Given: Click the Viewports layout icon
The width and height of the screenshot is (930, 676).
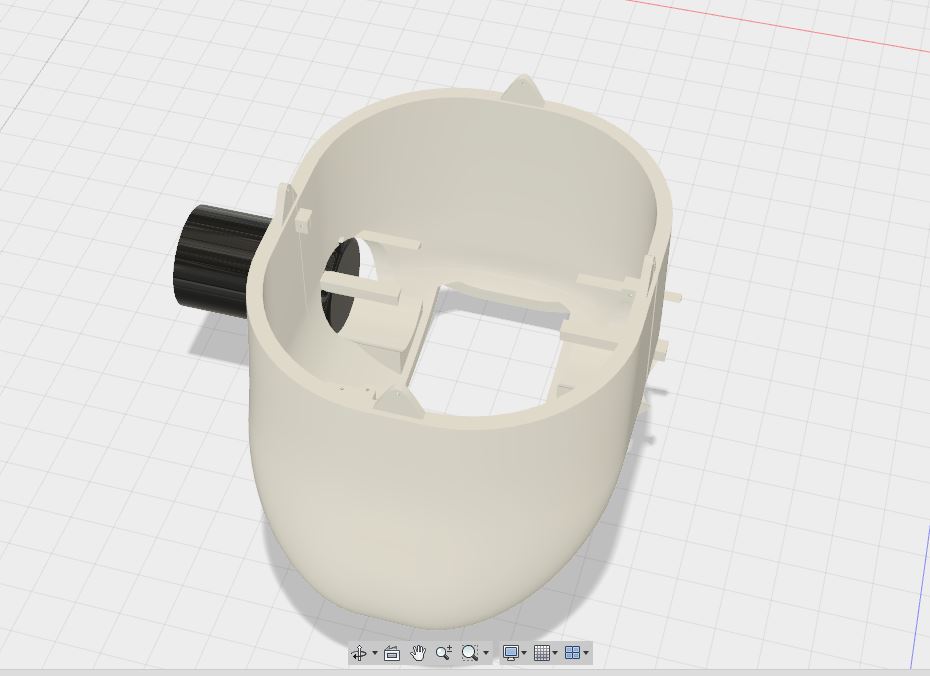Looking at the screenshot, I should (572, 653).
